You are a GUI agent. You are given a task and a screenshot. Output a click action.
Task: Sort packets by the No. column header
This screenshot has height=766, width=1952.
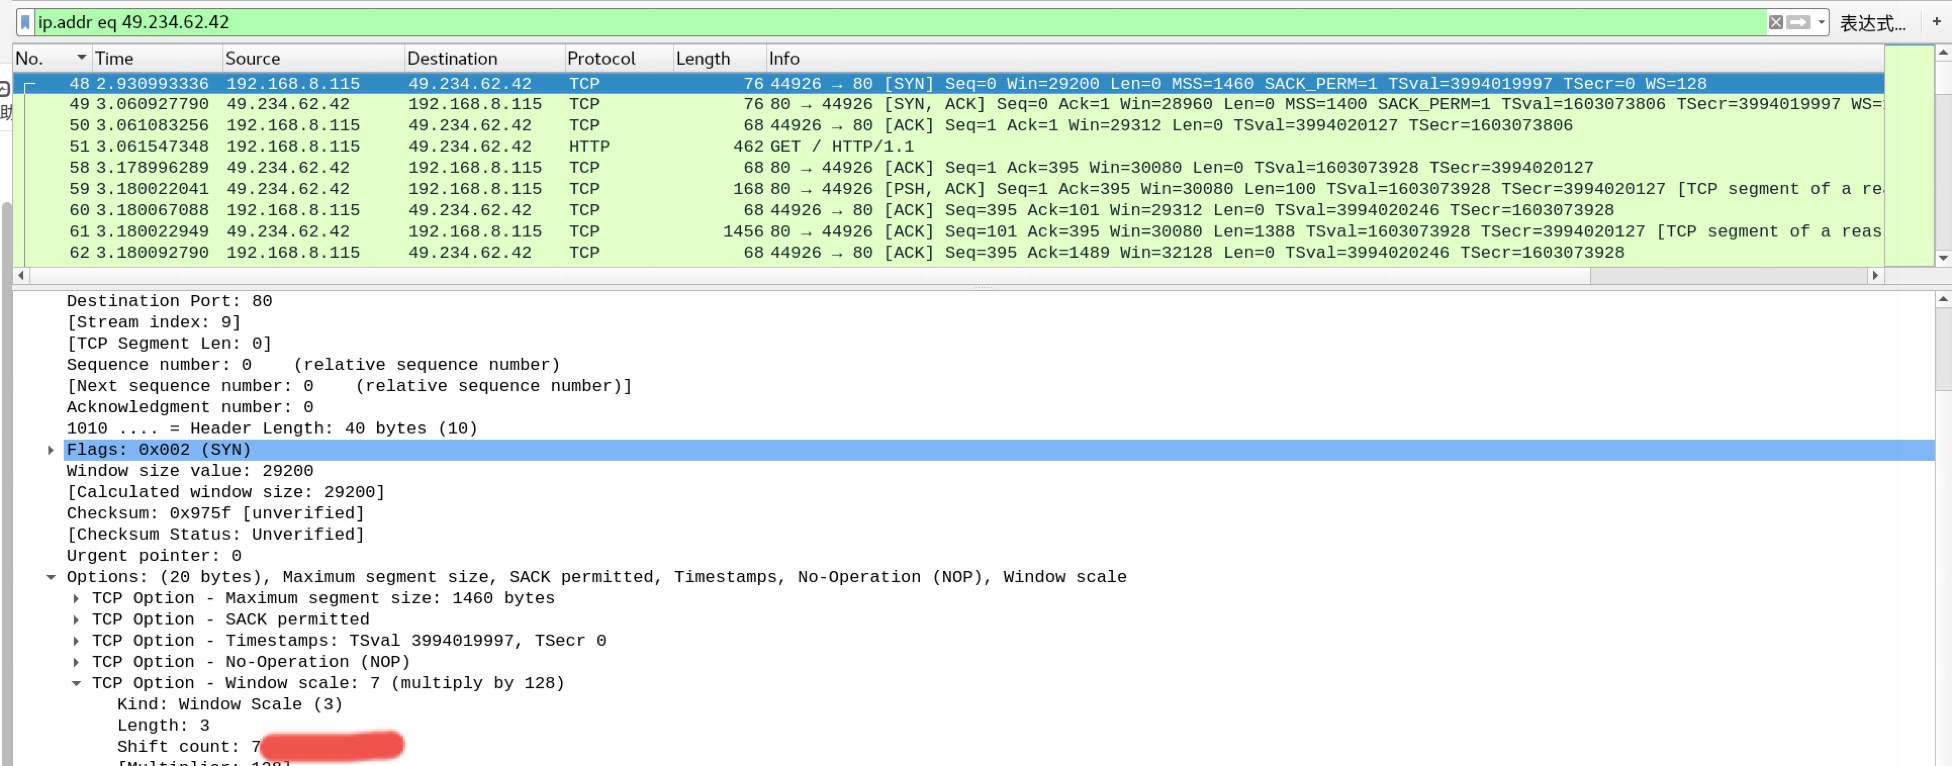pos(52,58)
